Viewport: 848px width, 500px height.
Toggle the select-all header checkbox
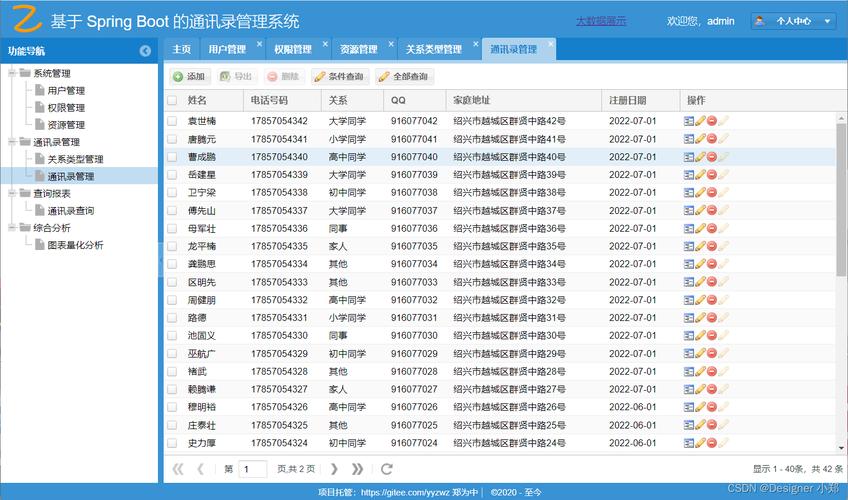pos(172,100)
